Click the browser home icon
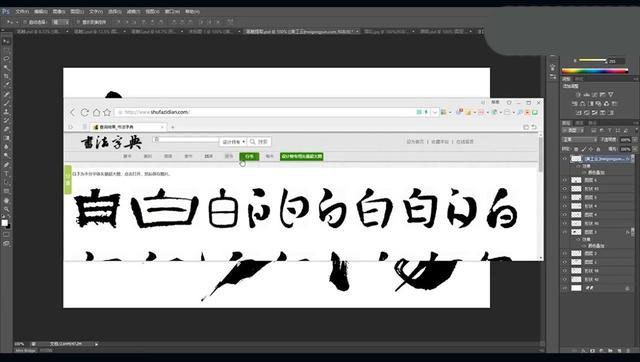 click(96, 112)
